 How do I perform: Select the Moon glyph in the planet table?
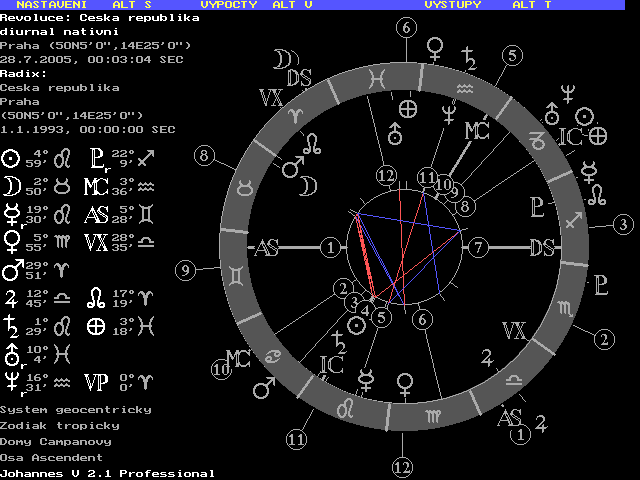click(x=11, y=186)
